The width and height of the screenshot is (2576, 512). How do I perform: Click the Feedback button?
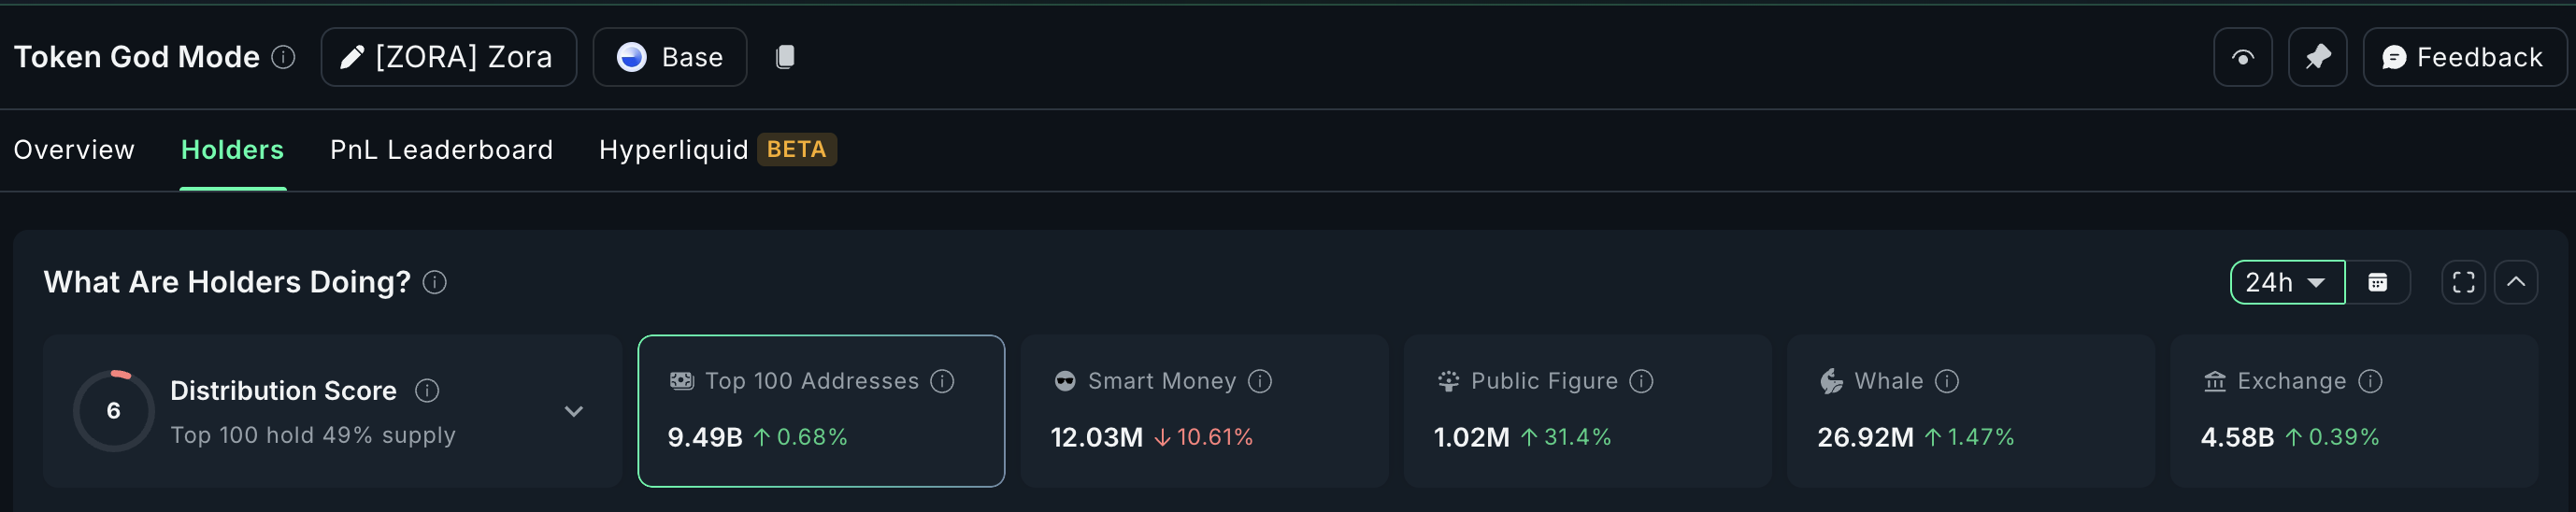pyautogui.click(x=2463, y=57)
